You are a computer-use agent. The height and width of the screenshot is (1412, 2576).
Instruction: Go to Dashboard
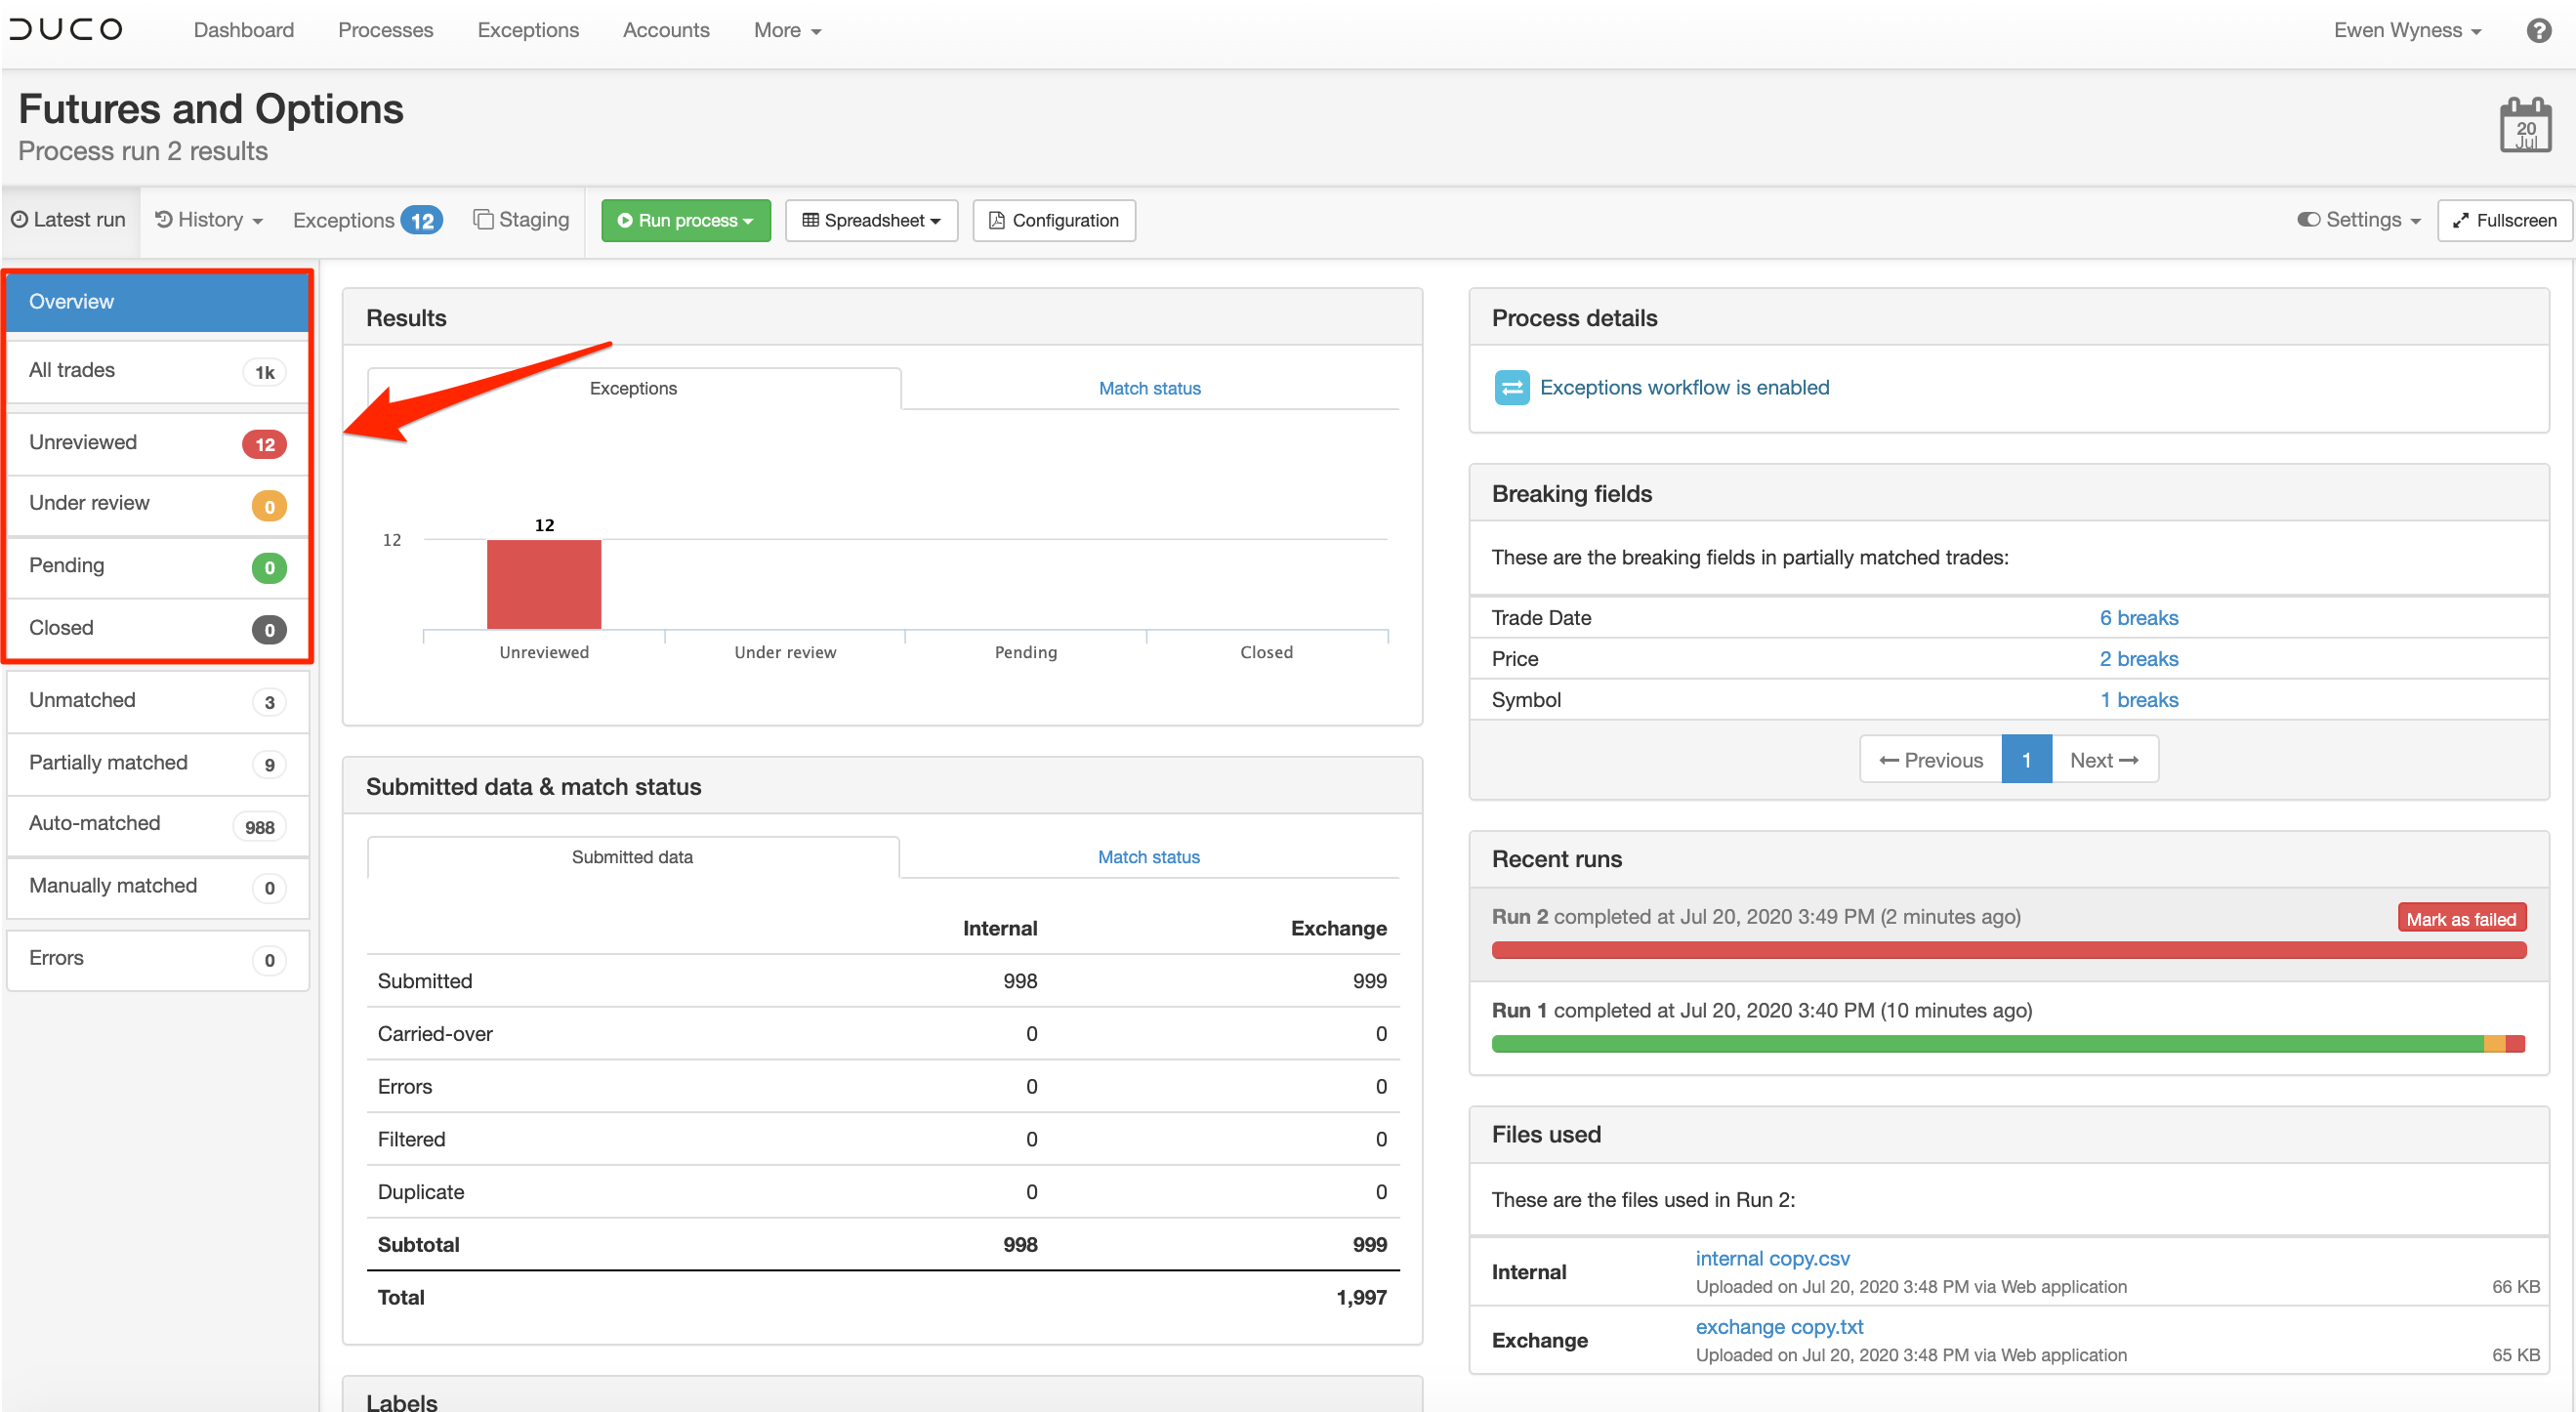point(244,30)
